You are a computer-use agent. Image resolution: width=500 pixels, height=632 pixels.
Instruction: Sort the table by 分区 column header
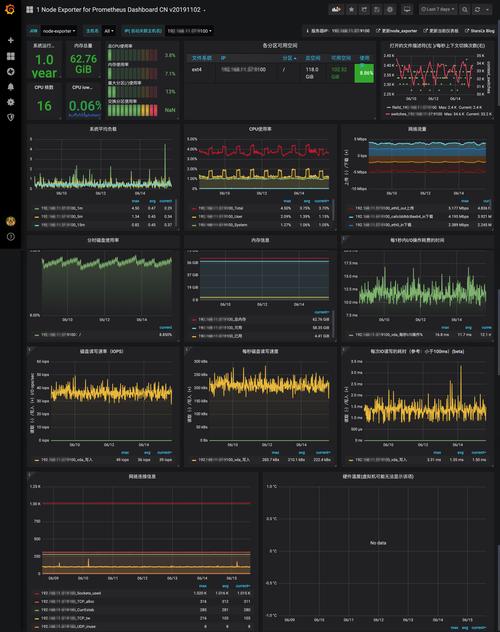[x=289, y=58]
